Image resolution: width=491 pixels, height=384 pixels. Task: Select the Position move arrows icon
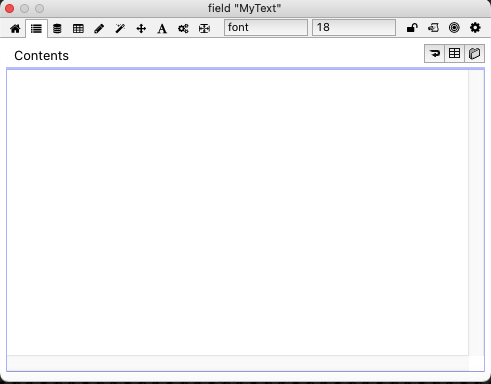[141, 28]
